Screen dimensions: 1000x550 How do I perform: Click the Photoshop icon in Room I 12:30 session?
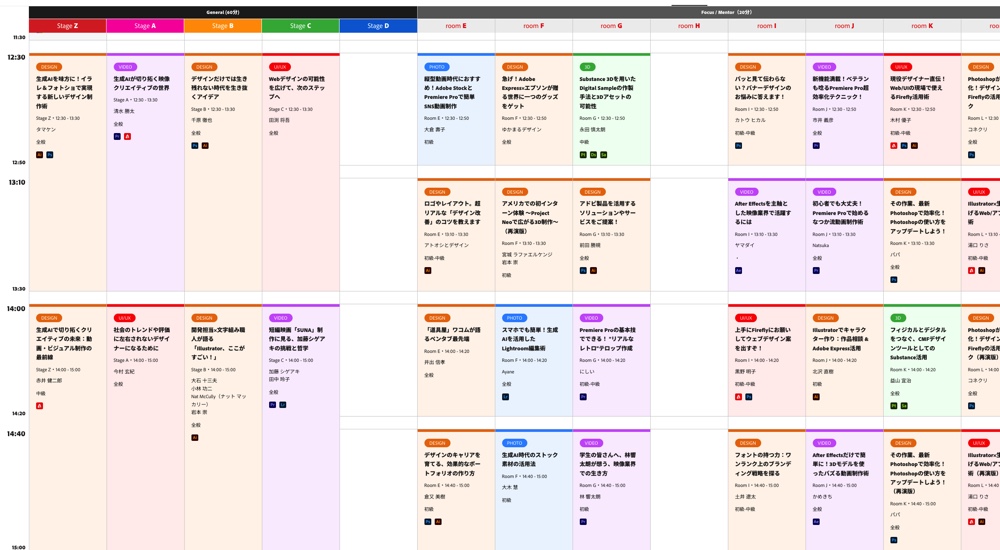click(739, 145)
